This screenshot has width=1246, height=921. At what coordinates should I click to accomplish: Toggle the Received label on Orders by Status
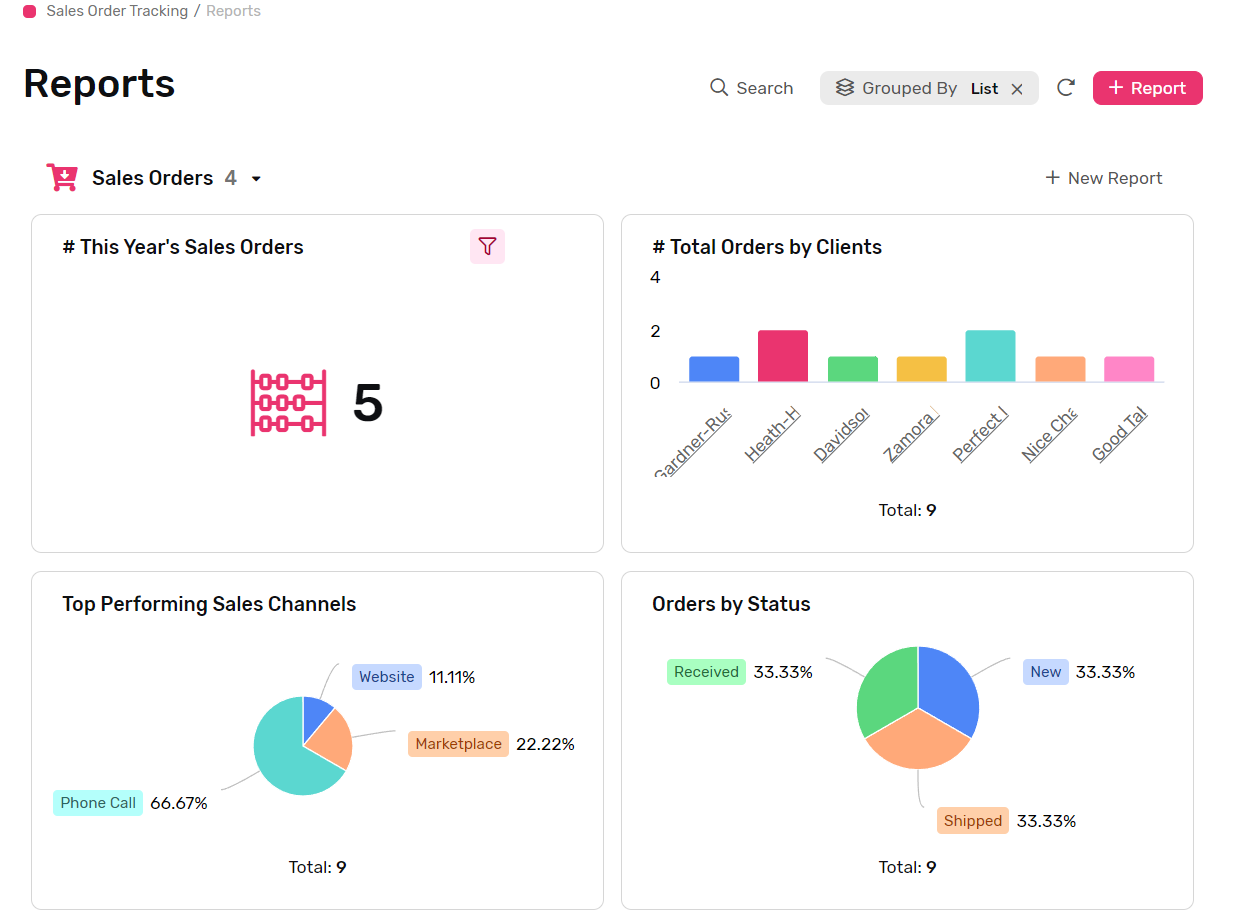point(706,671)
